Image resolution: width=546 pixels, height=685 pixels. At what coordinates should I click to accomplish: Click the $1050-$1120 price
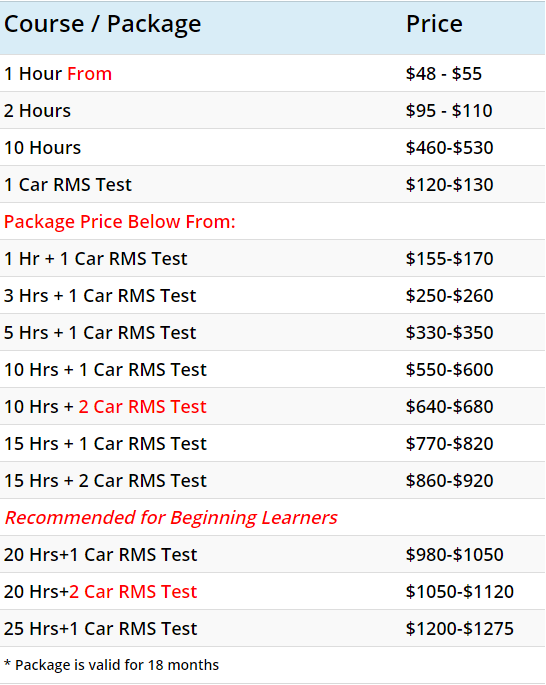[460, 592]
